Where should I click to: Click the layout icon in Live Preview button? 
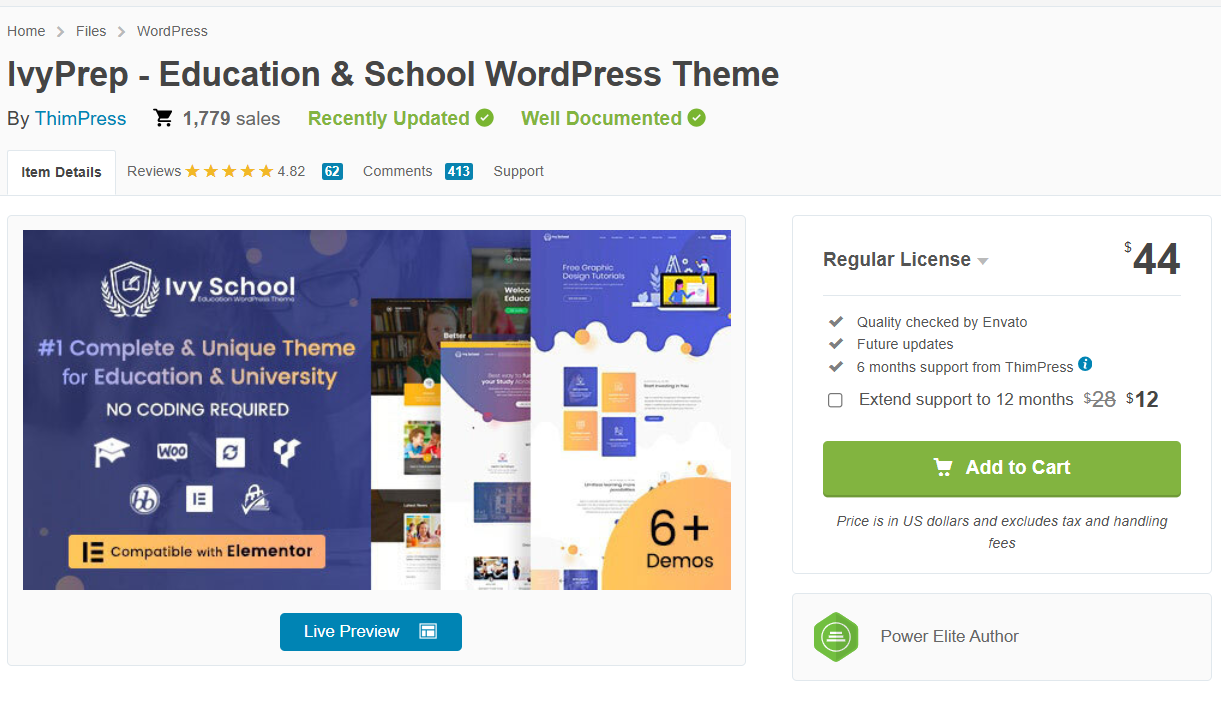(x=428, y=632)
